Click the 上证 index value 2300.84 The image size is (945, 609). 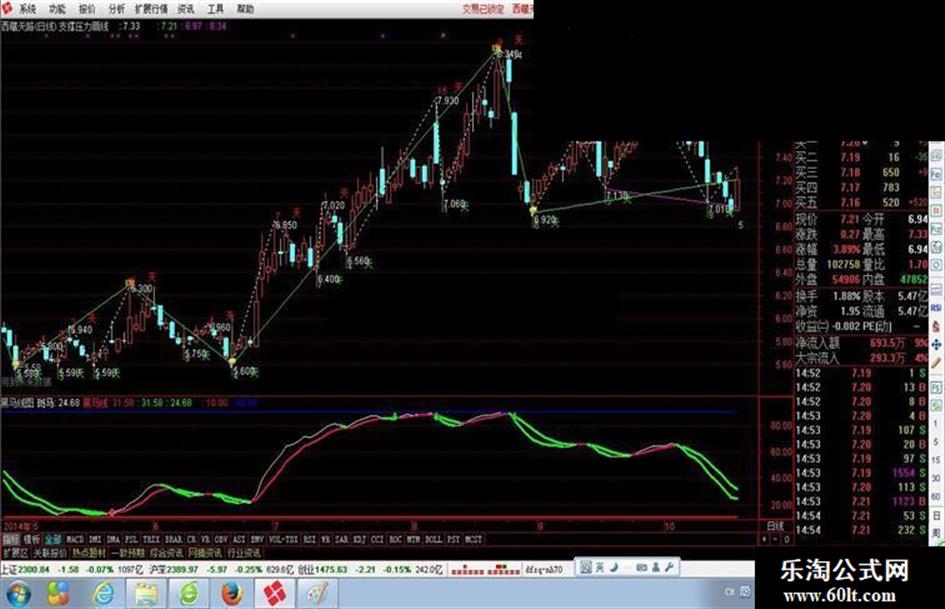[34, 570]
